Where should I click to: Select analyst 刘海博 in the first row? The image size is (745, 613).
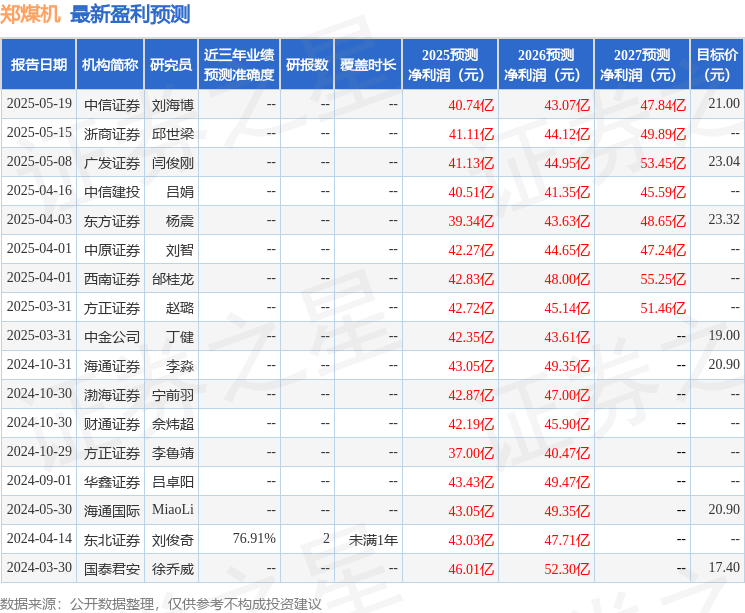[172, 105]
